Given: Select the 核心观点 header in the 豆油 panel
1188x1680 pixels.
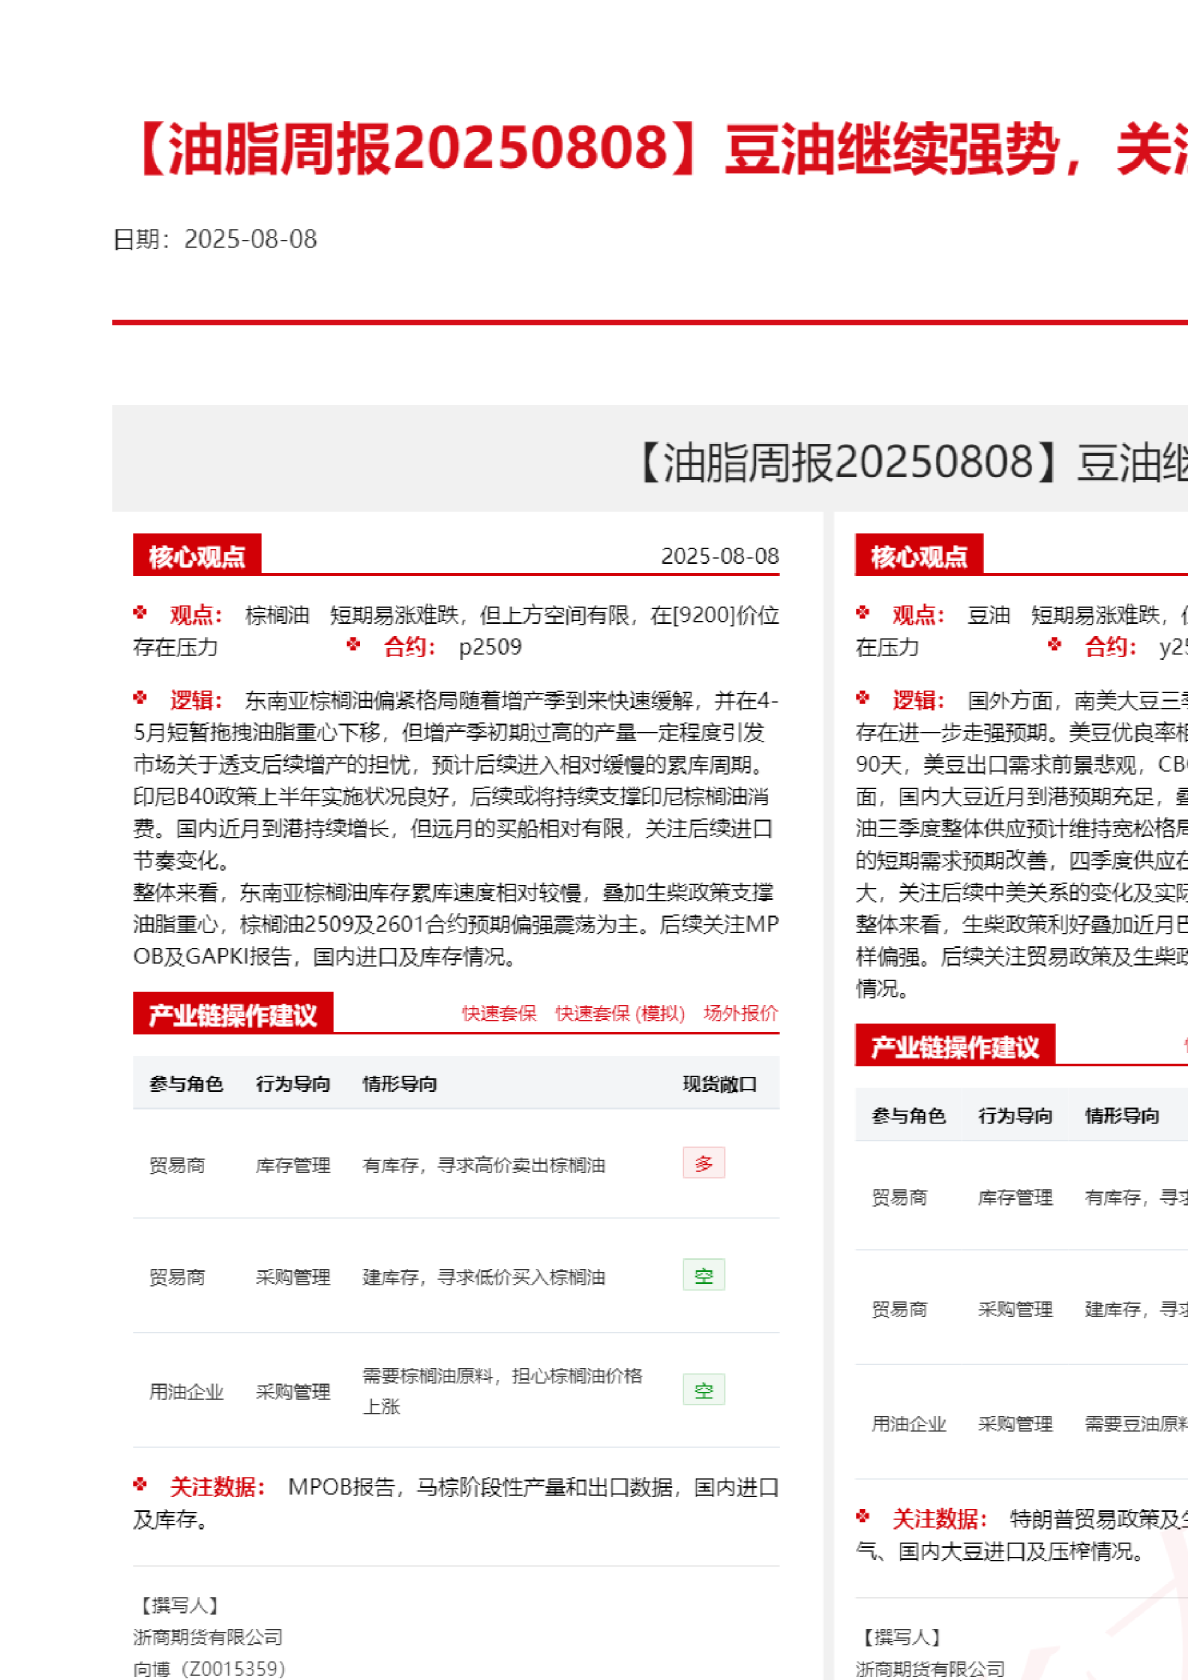Looking at the screenshot, I should (919, 556).
